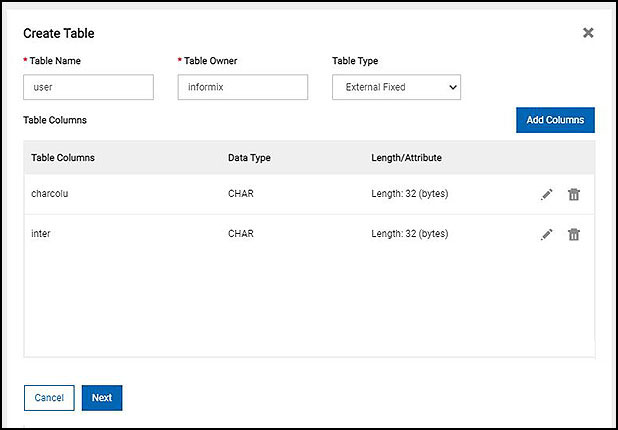The height and width of the screenshot is (430, 618).
Task: Delete the inter column with trash icon
Action: click(574, 234)
